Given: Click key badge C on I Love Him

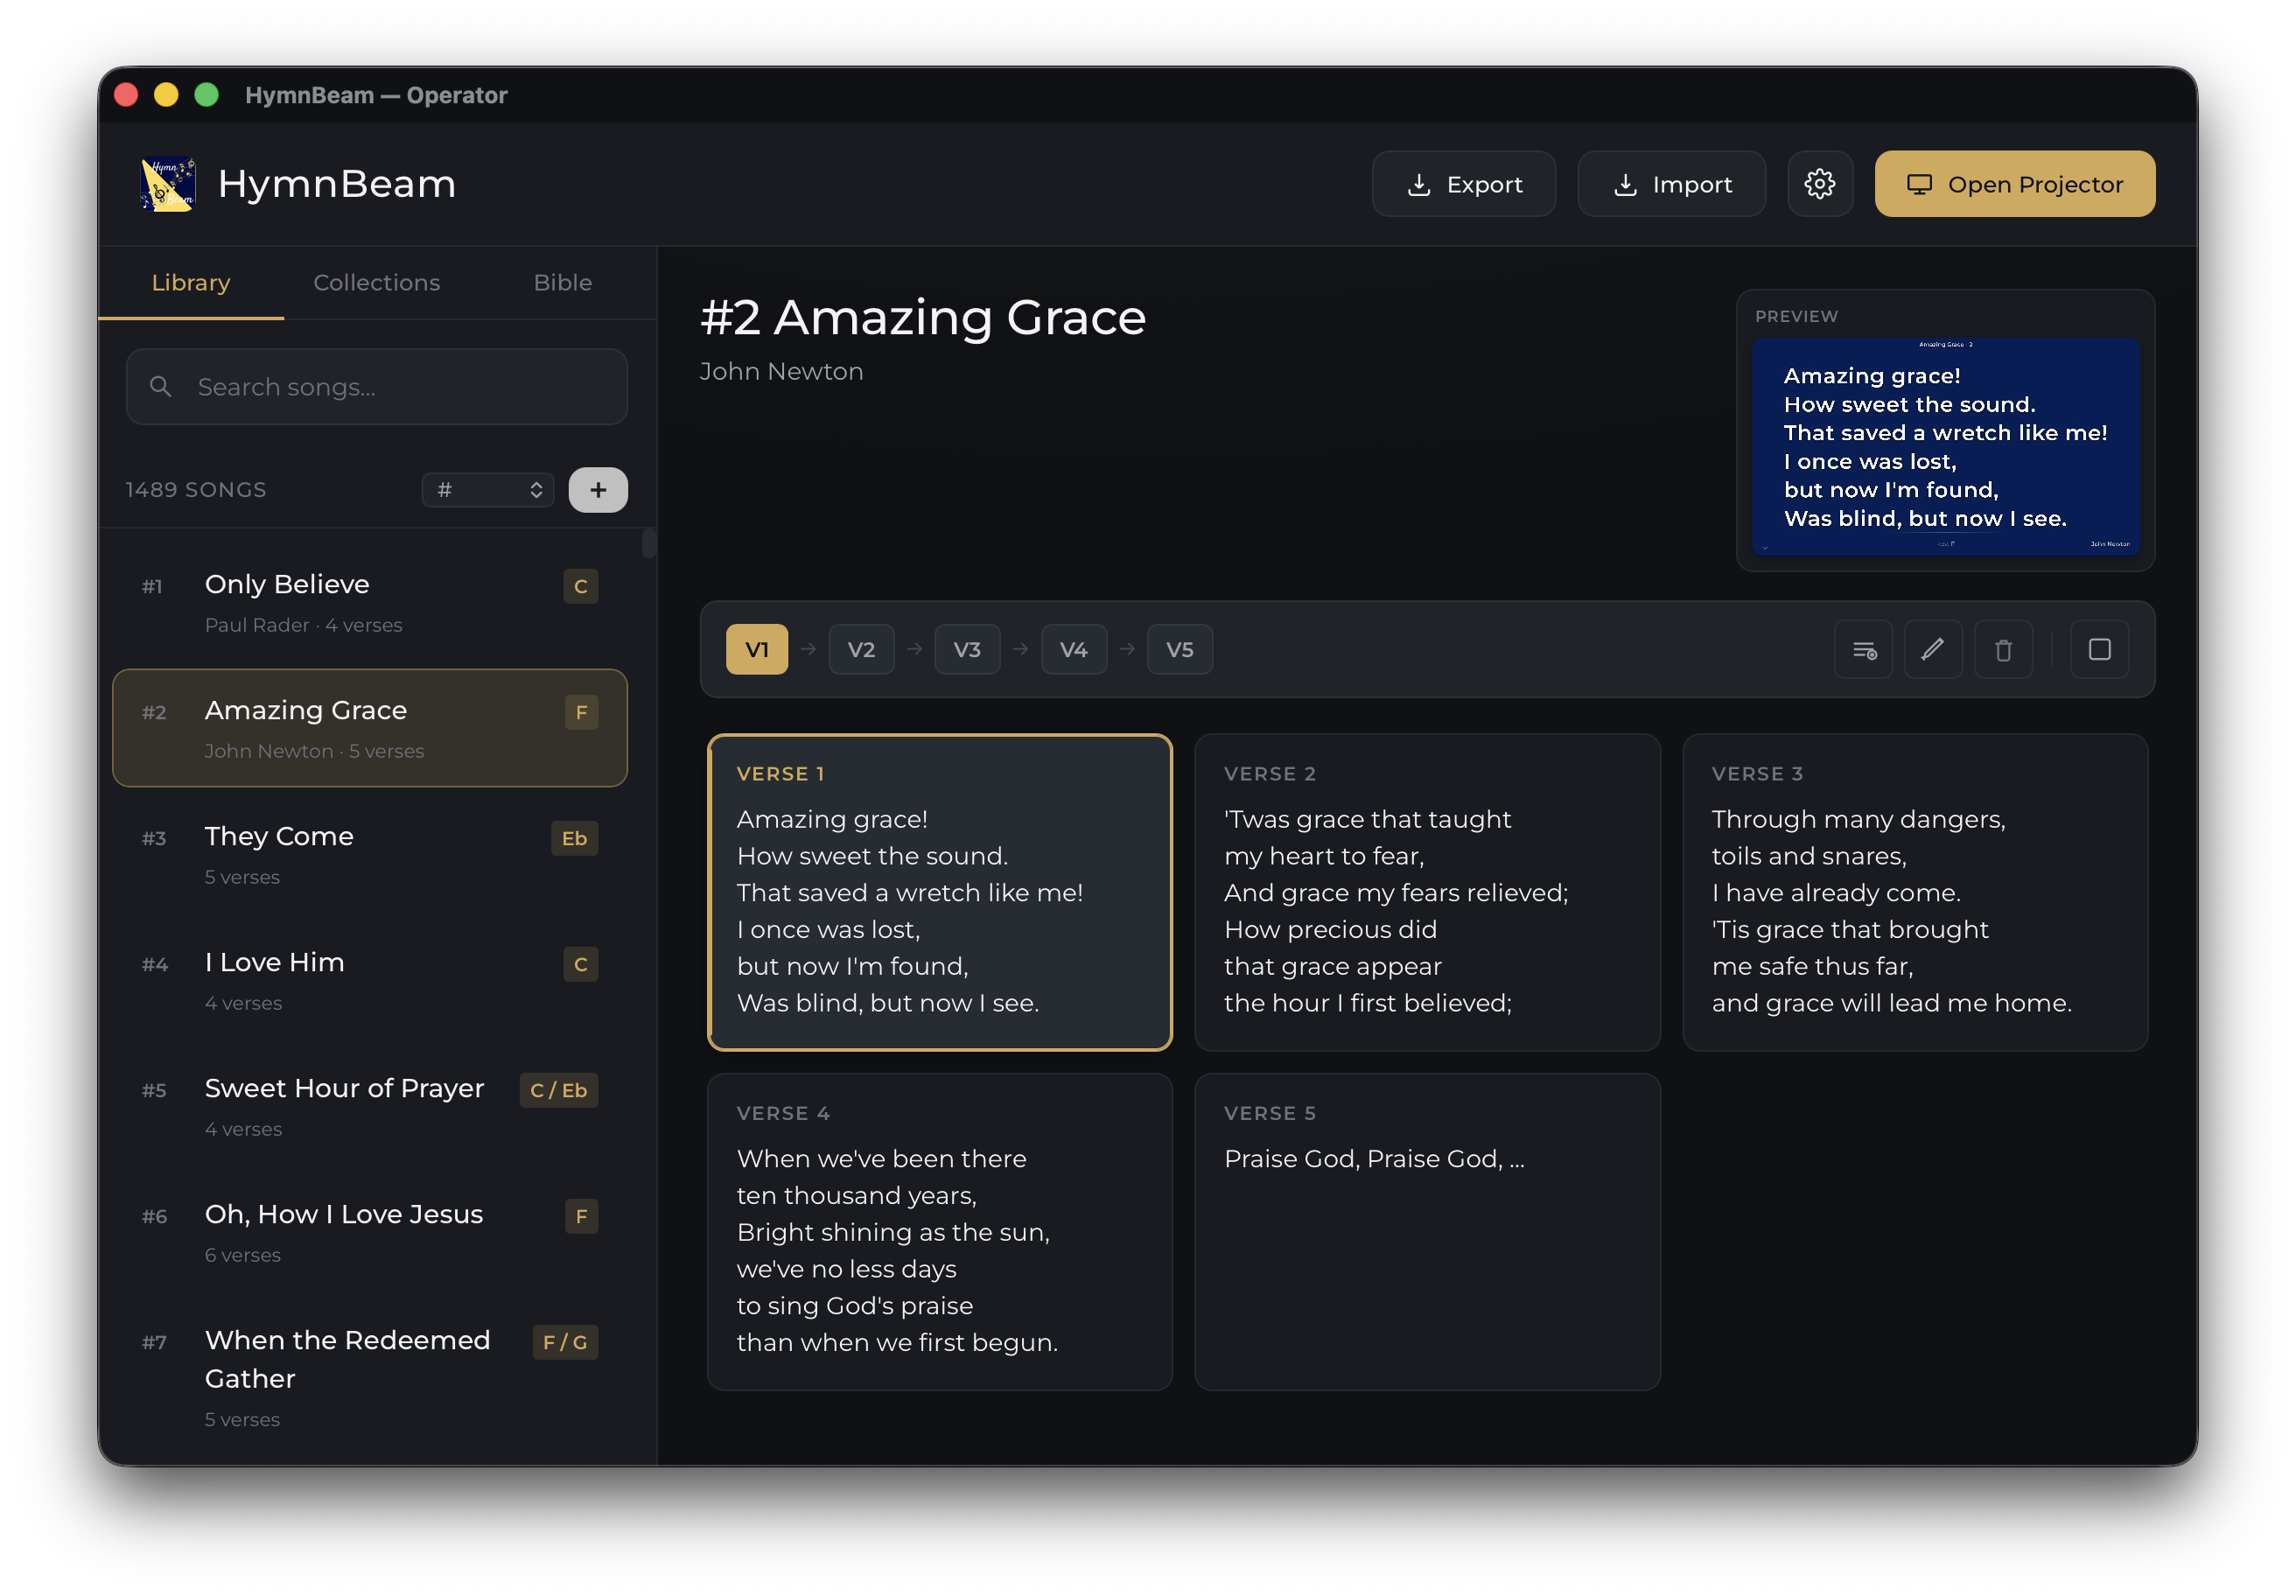Looking at the screenshot, I should [581, 964].
